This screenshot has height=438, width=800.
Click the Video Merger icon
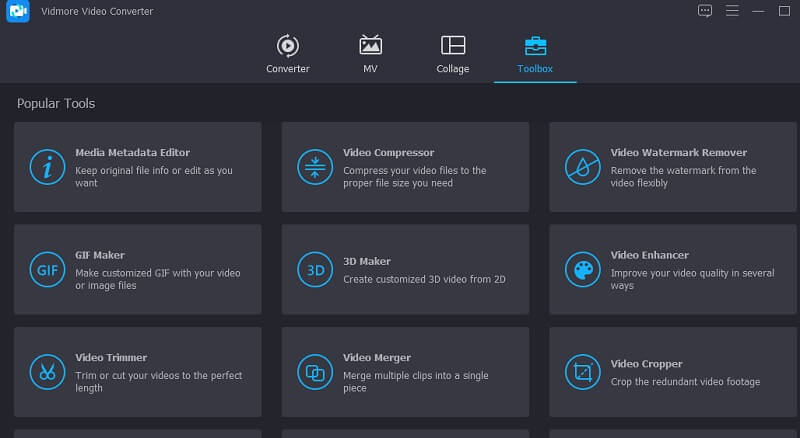tap(314, 372)
